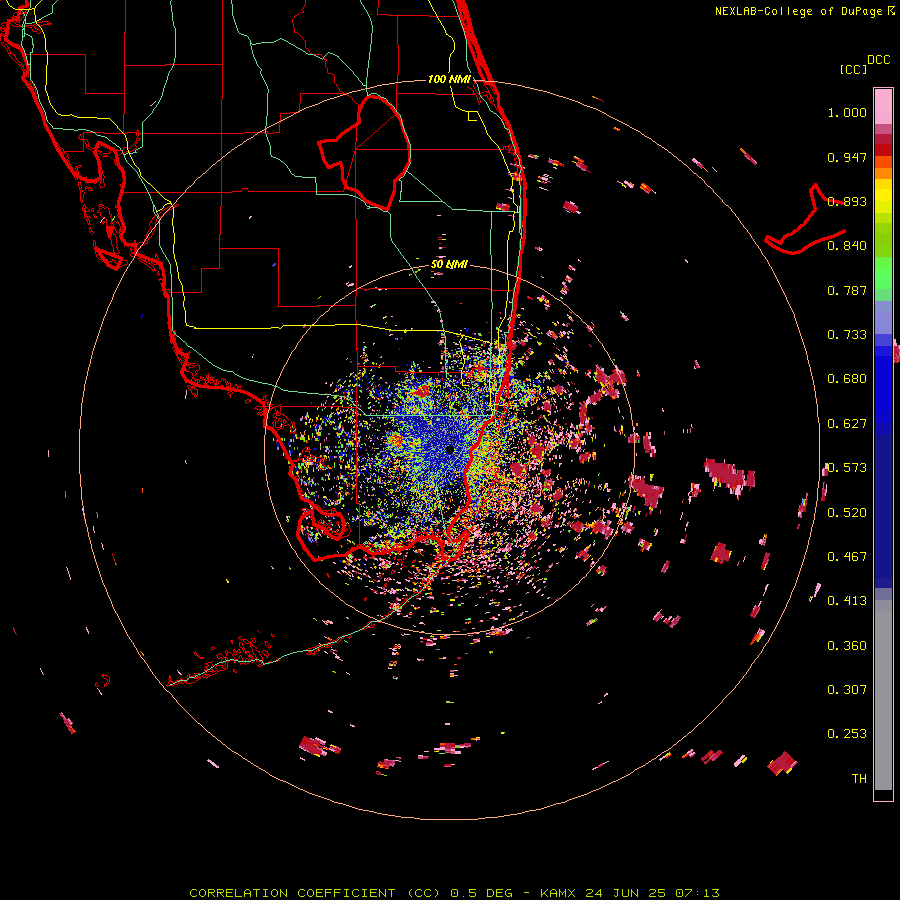
Task: Select the 50 NMI range ring label
Action: click(x=449, y=265)
